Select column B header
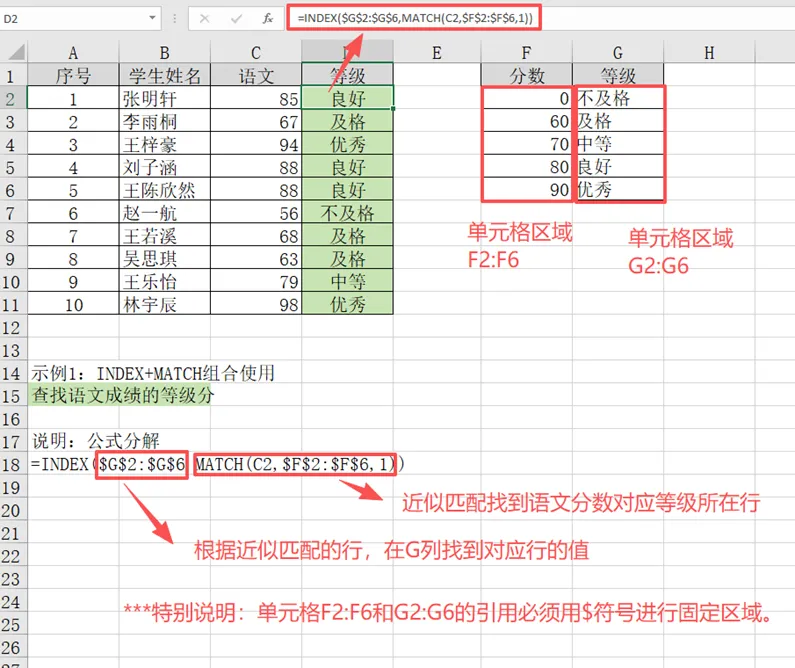This screenshot has height=668, width=795. coord(164,52)
